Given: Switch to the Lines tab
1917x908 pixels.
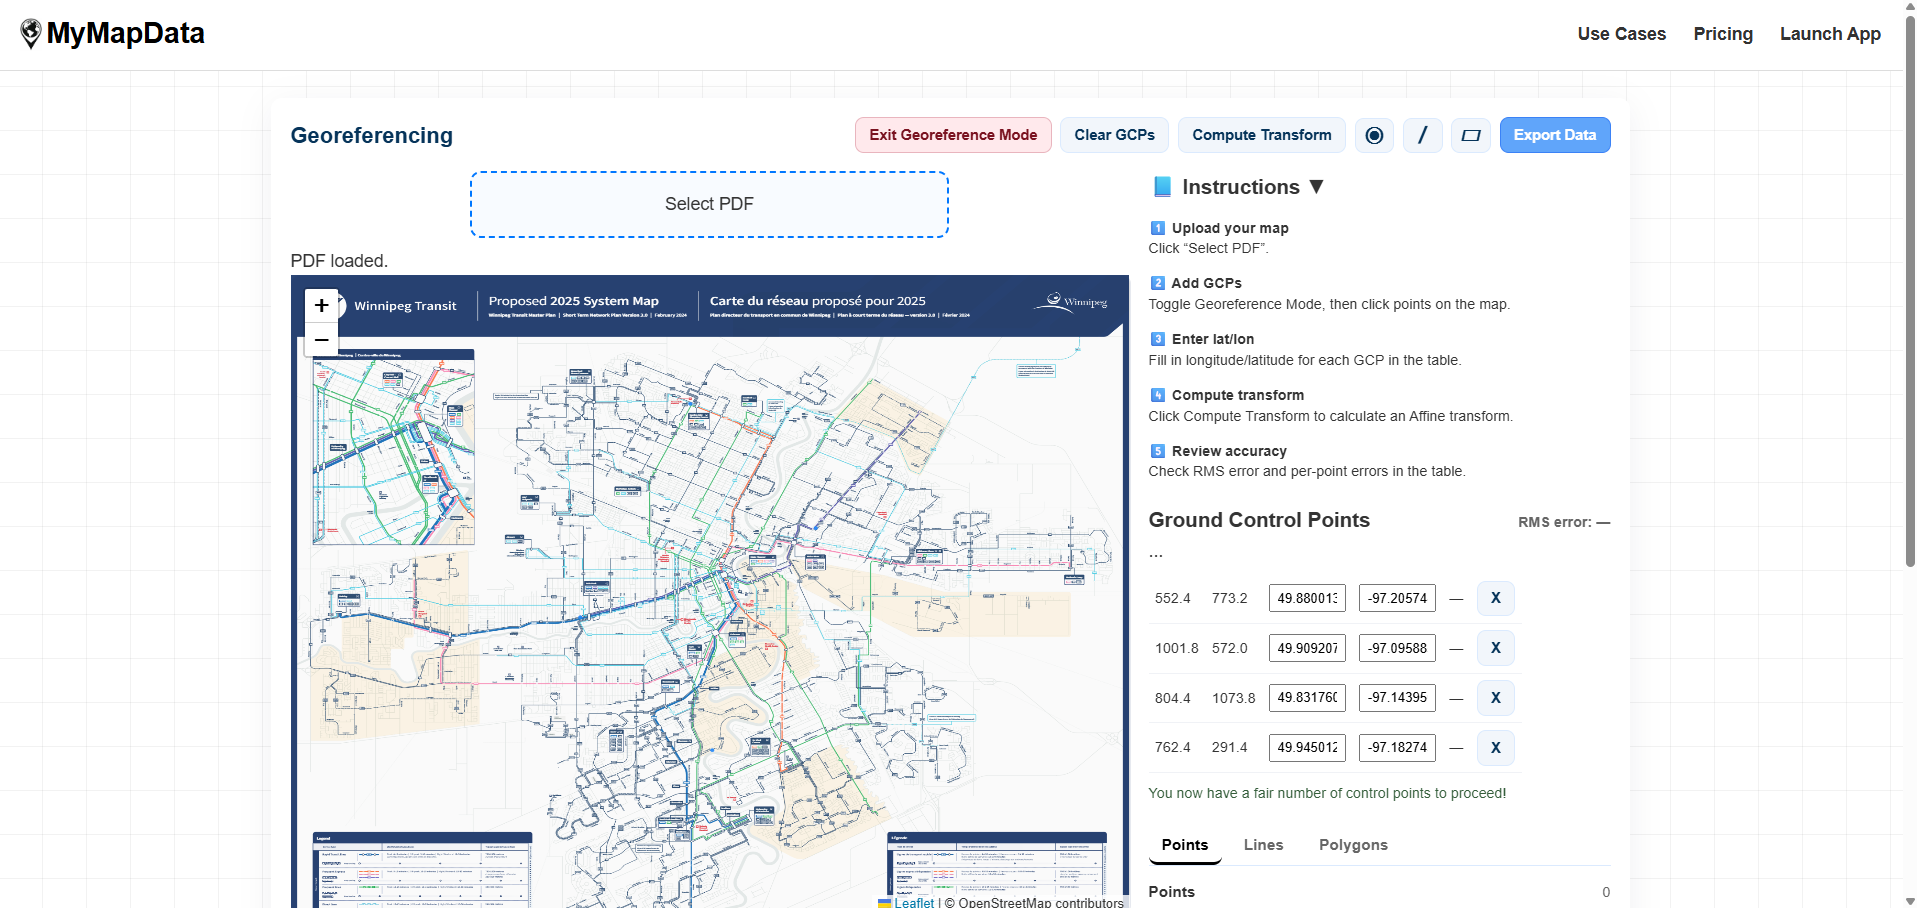Looking at the screenshot, I should pyautogui.click(x=1263, y=845).
